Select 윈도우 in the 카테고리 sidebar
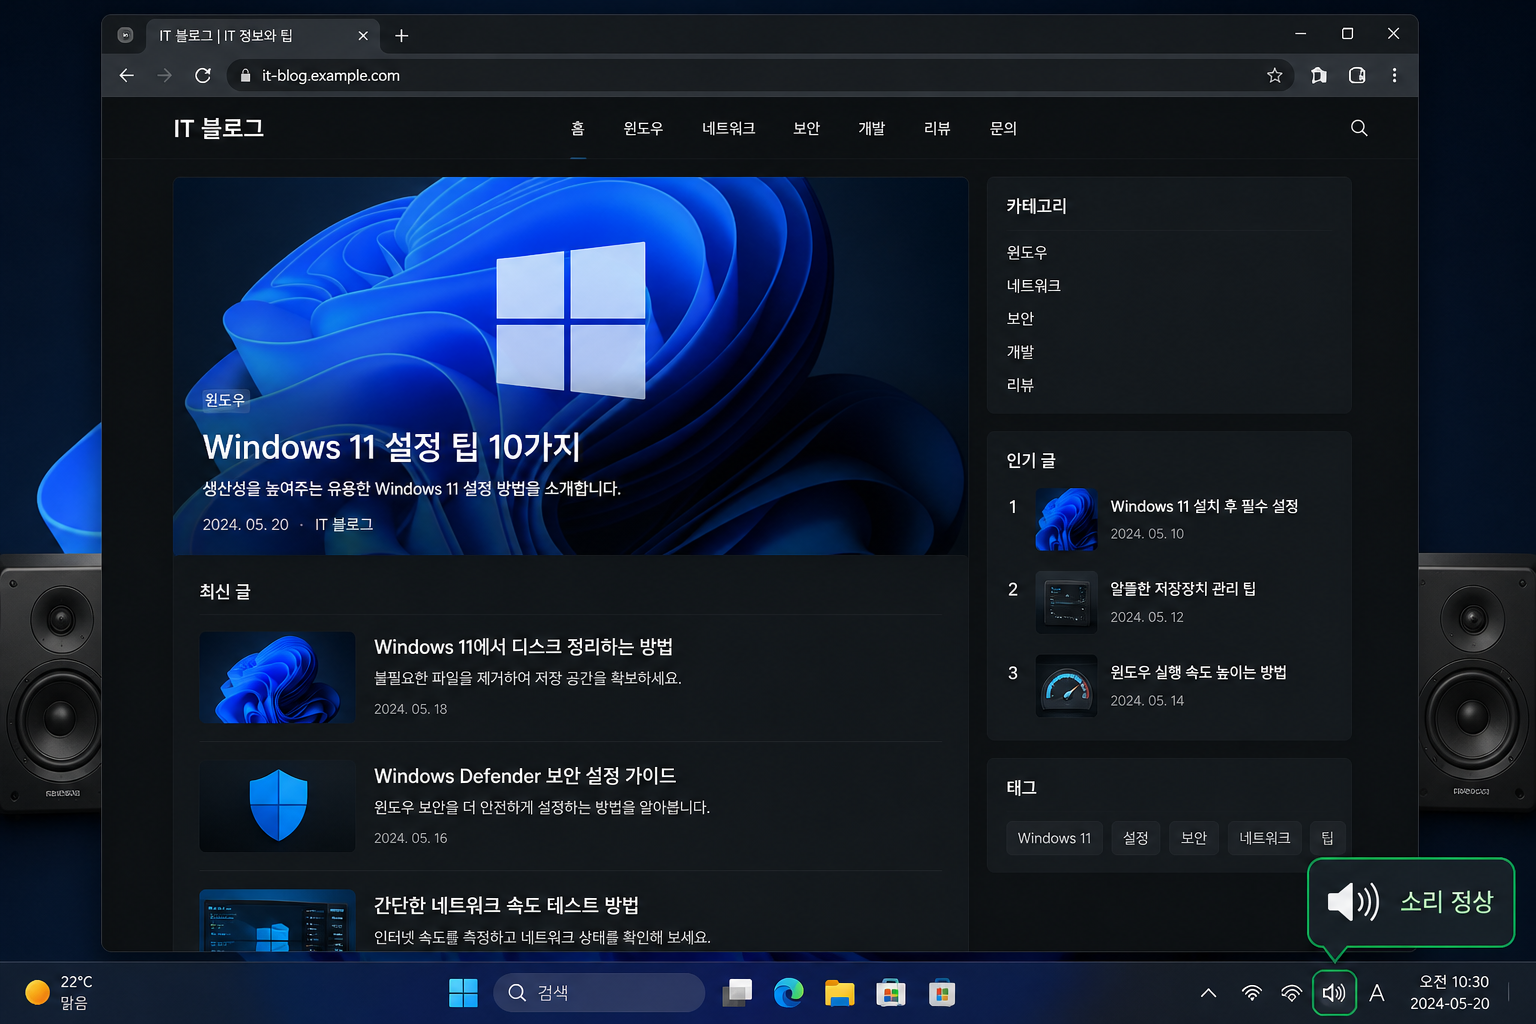Screen dimensions: 1536x1024 point(1027,253)
